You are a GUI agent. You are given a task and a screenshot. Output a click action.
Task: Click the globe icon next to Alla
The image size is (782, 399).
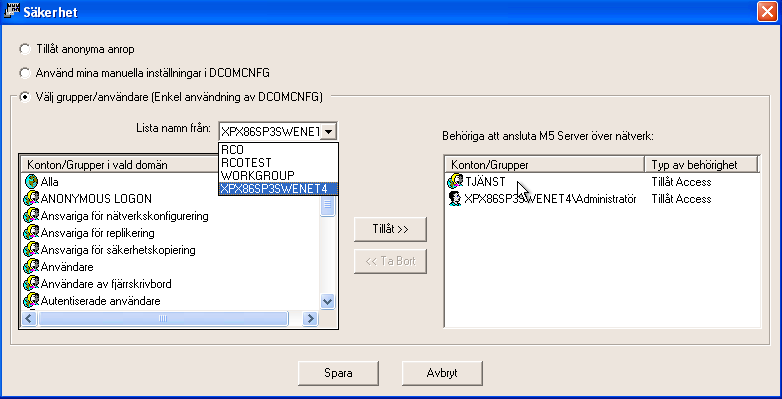(x=31, y=182)
